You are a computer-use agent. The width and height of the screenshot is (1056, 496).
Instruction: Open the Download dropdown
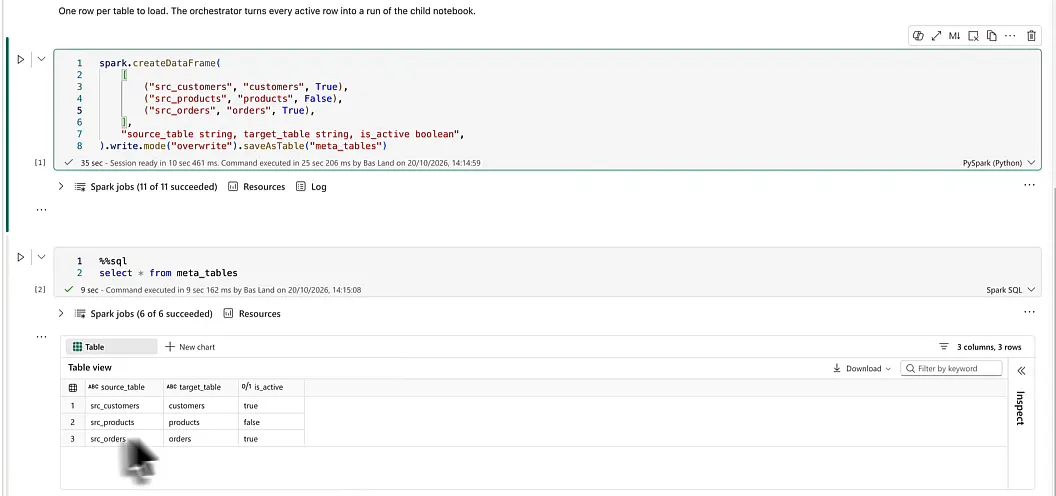[862, 369]
